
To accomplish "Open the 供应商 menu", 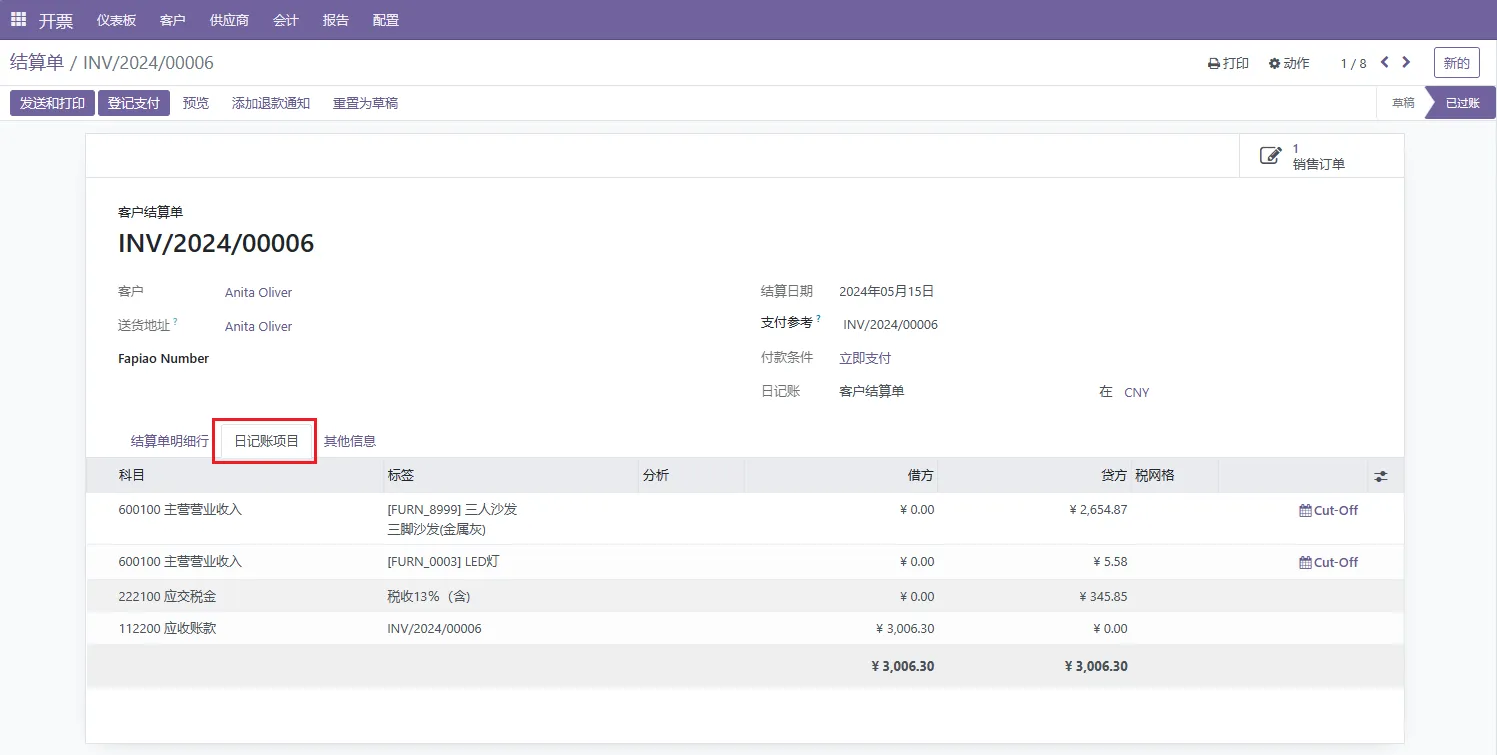I will pos(229,20).
